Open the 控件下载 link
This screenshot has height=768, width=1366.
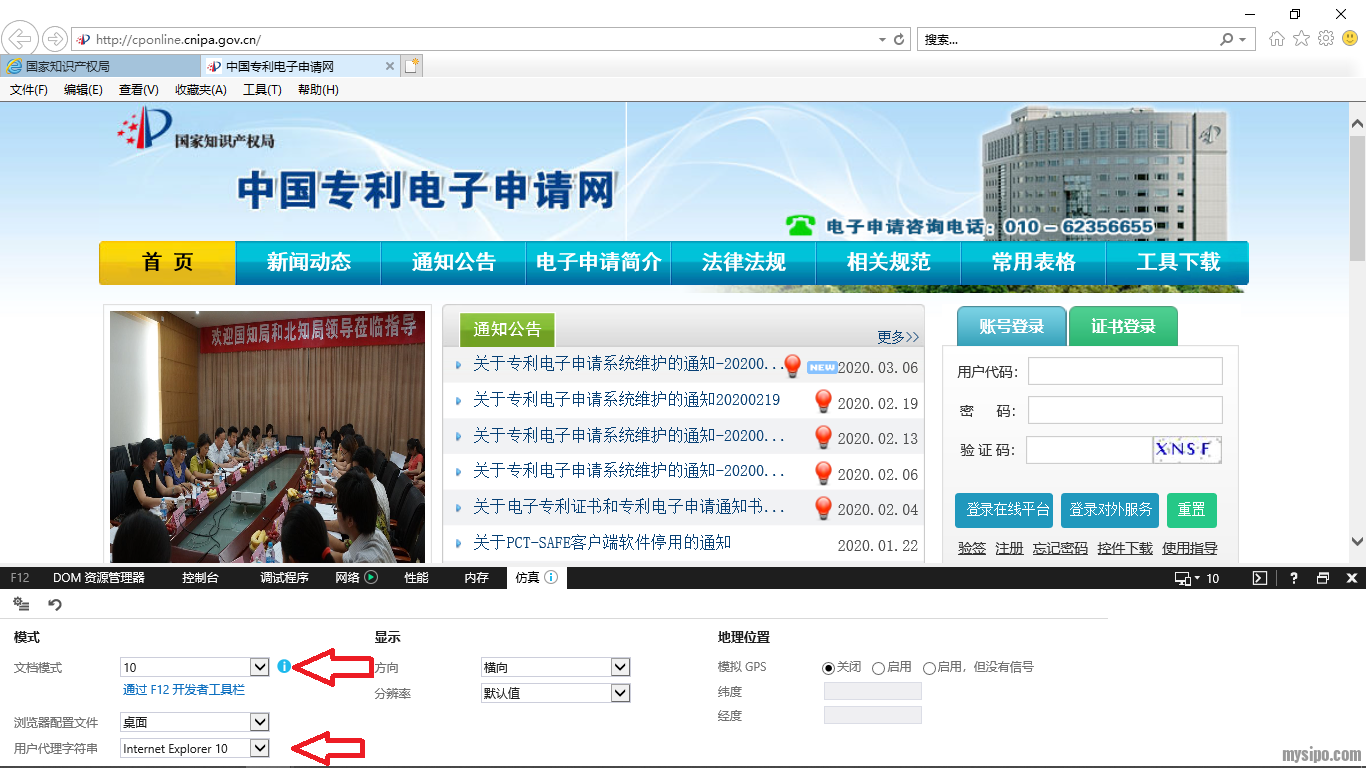click(1125, 548)
